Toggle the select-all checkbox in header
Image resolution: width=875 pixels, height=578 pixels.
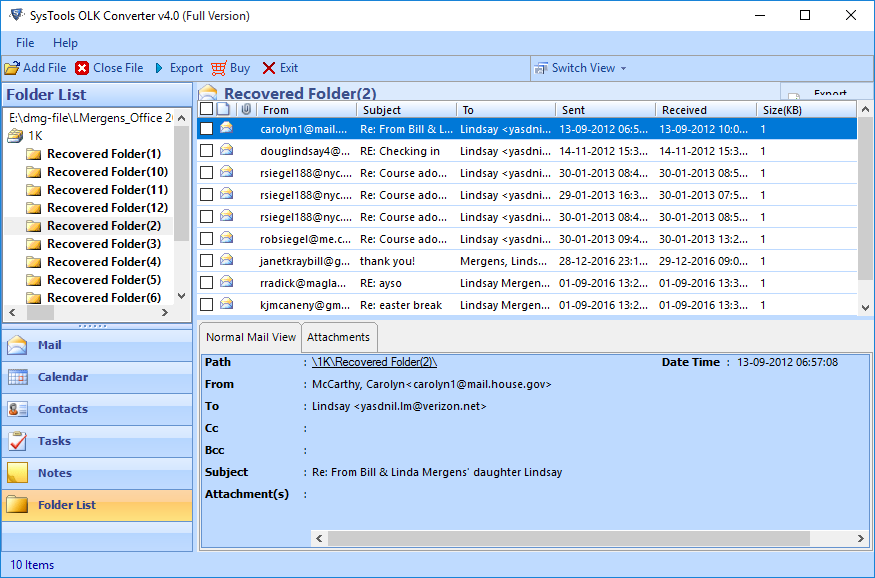pyautogui.click(x=206, y=109)
